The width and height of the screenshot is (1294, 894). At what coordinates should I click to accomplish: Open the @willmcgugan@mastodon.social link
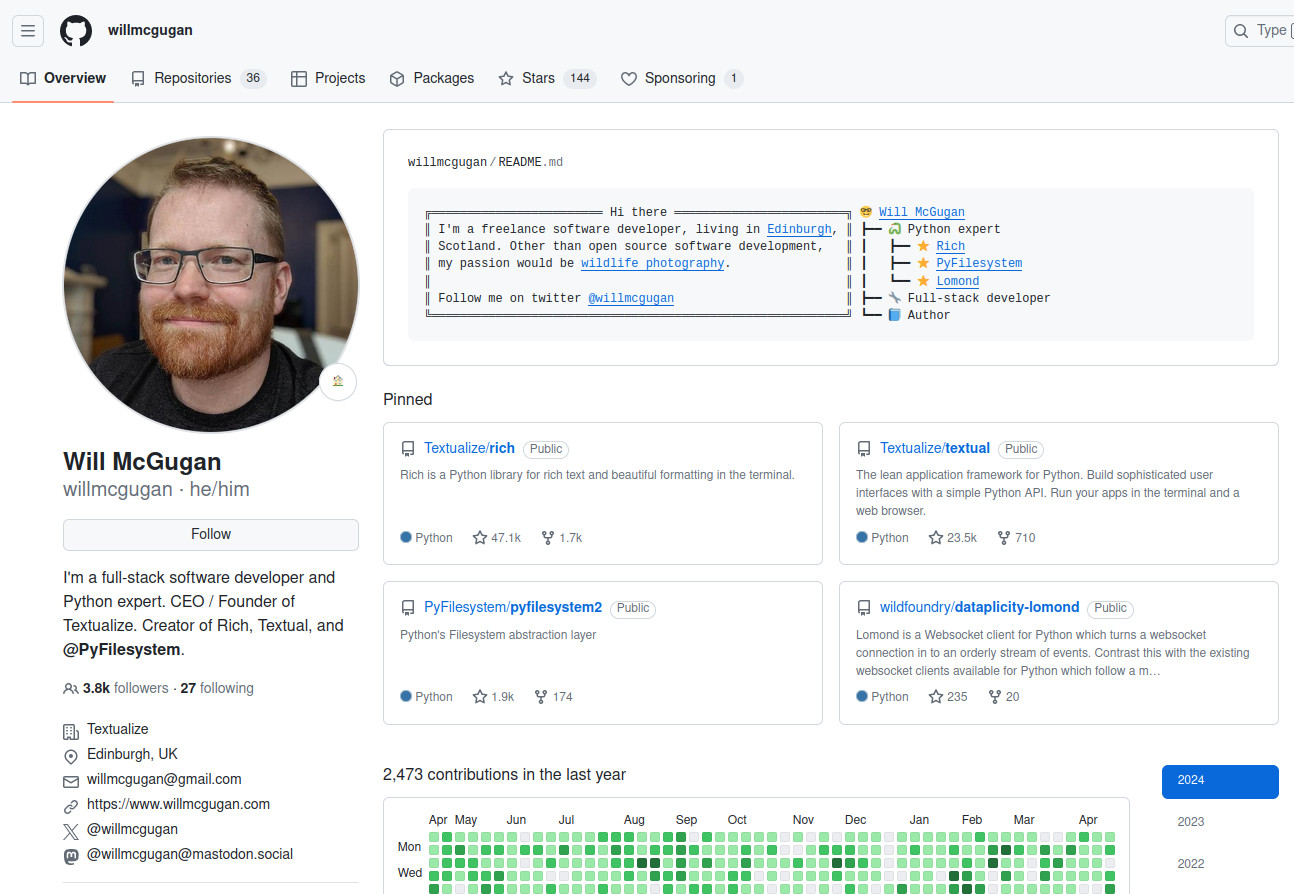coord(190,855)
